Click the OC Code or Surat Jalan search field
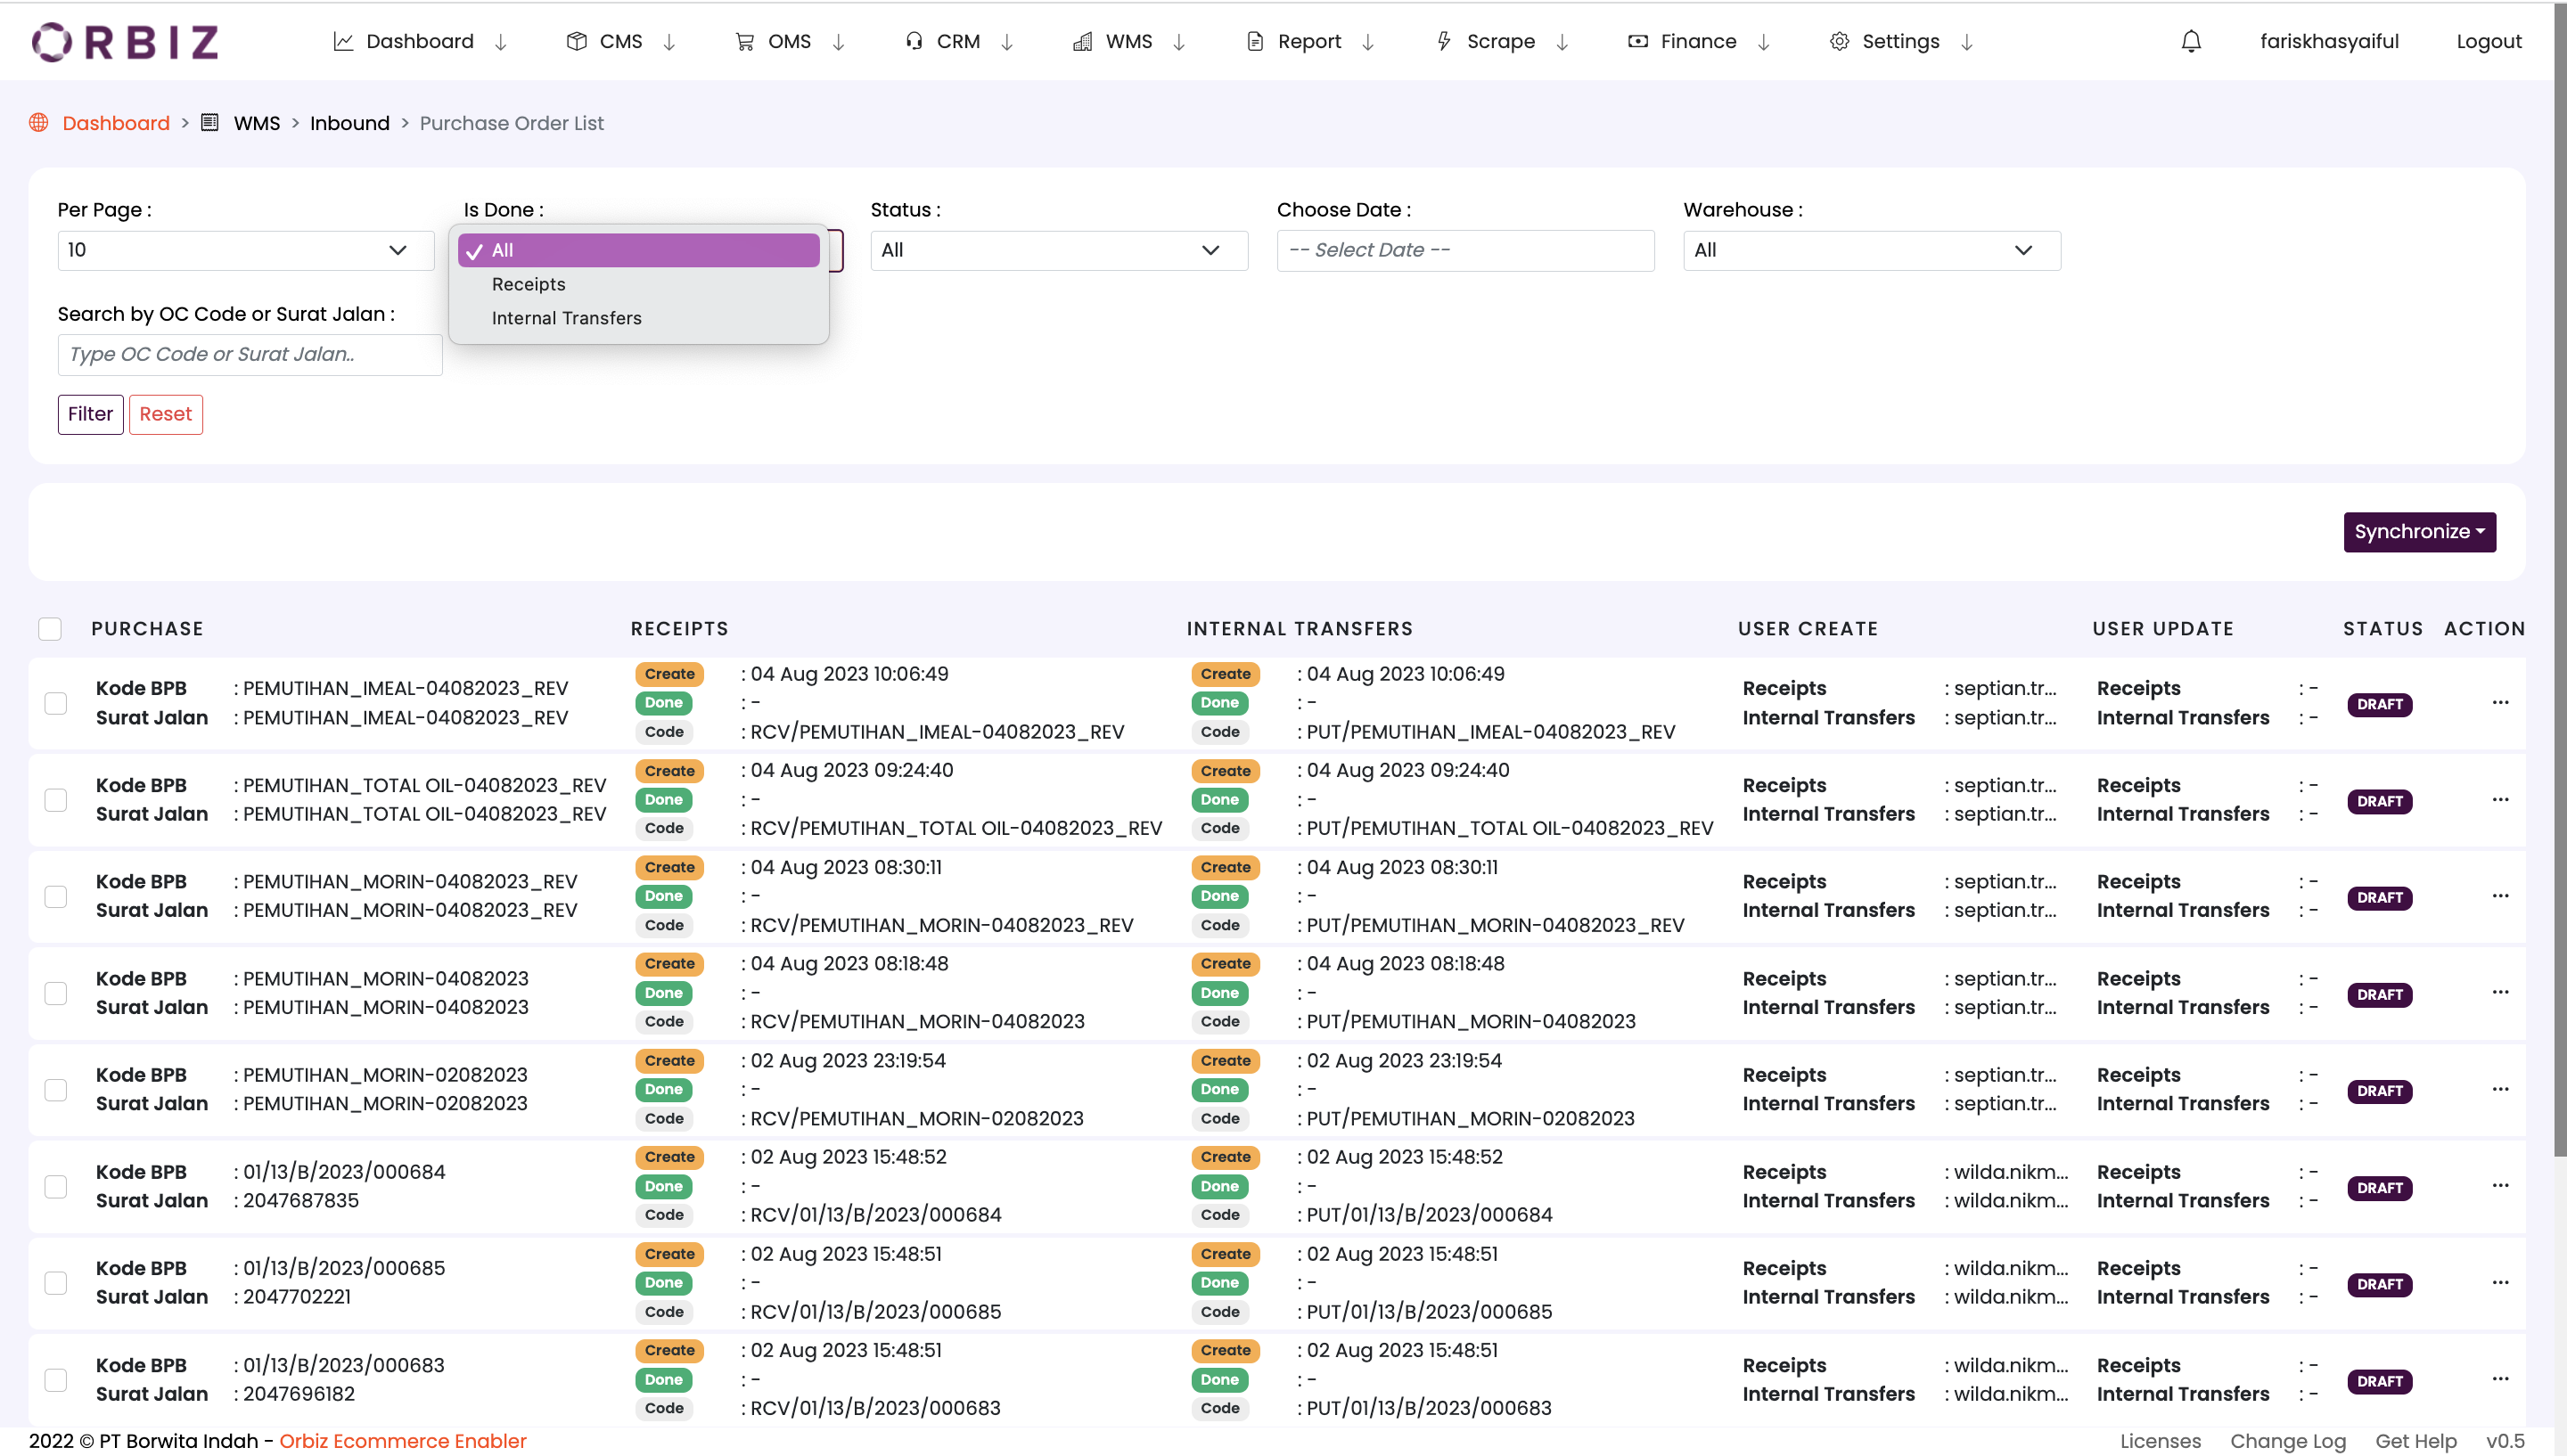 [x=250, y=354]
